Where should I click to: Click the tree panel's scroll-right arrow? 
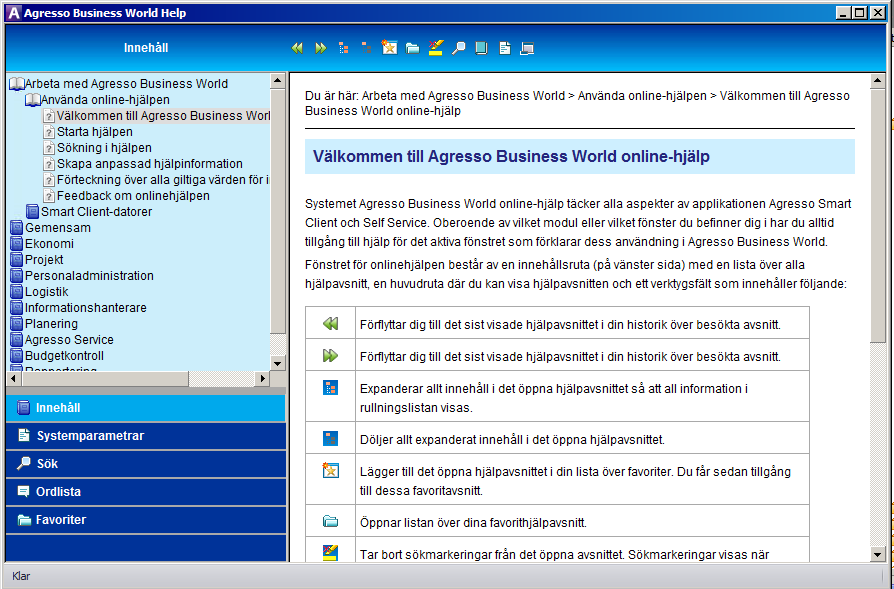pos(262,378)
